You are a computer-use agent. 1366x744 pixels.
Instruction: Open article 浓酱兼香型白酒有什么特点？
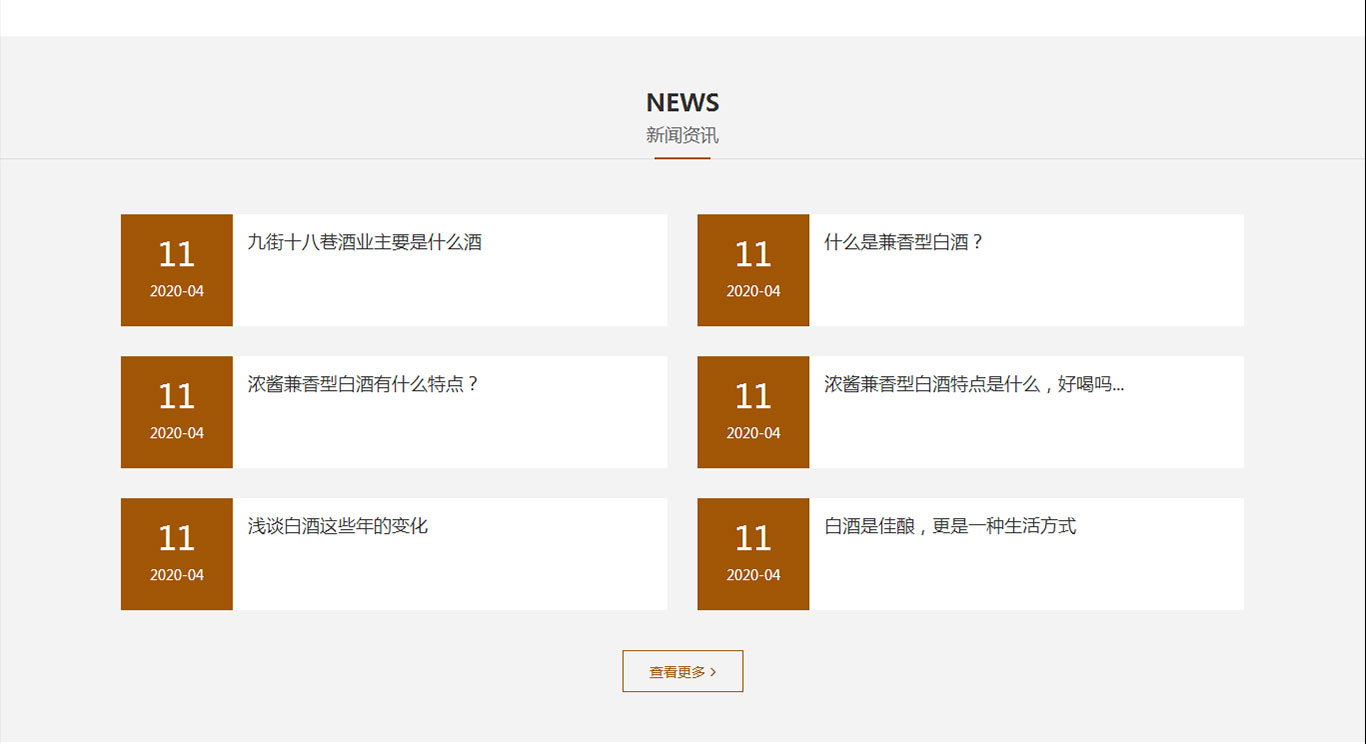[x=364, y=384]
